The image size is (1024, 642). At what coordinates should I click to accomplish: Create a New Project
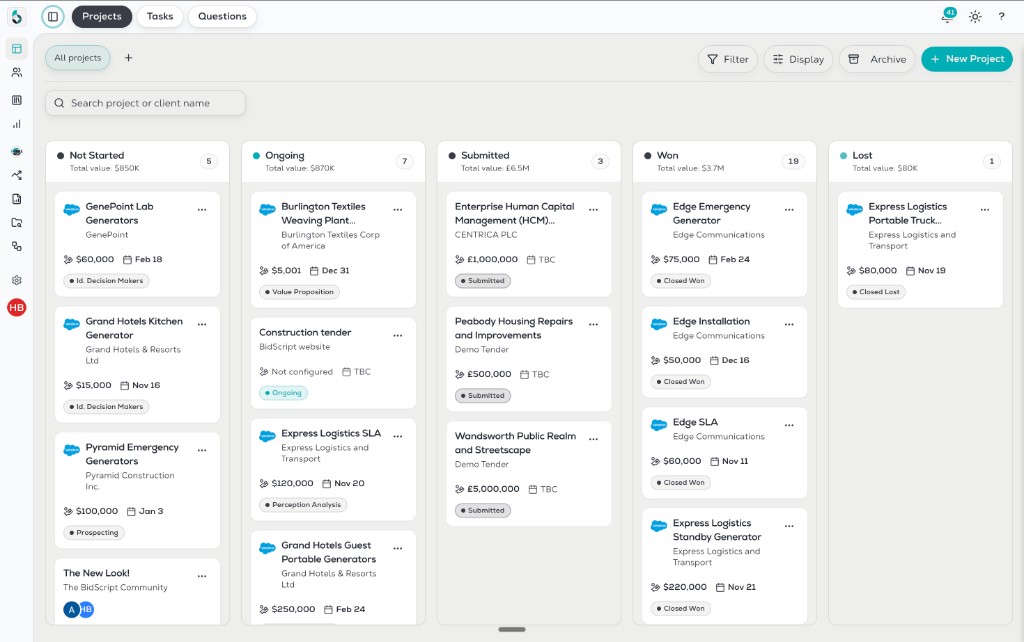(967, 59)
